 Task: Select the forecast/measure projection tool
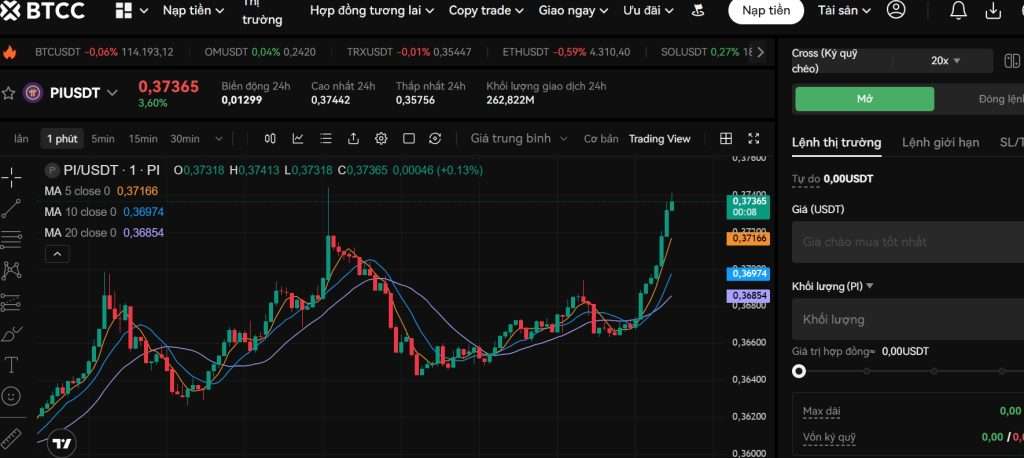pyautogui.click(x=11, y=303)
